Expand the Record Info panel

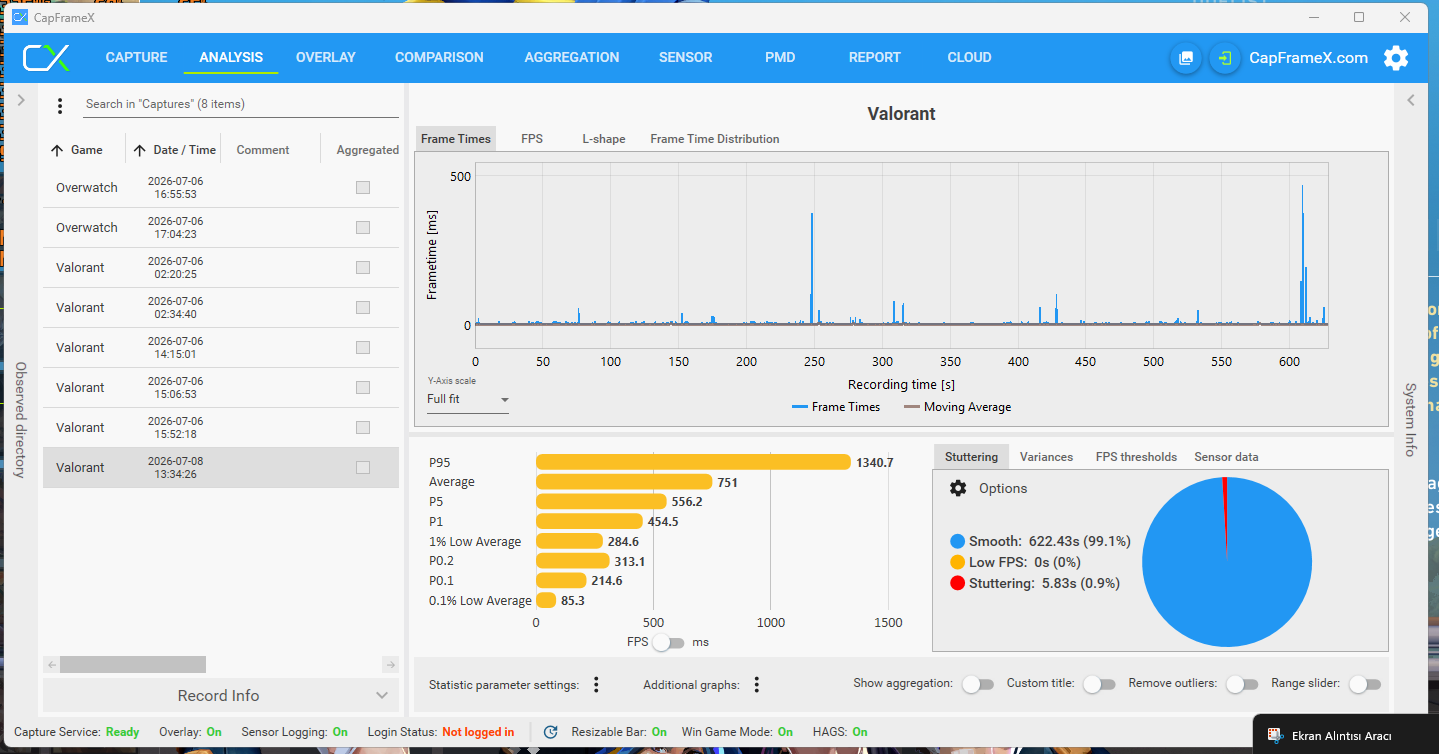[x=219, y=695]
